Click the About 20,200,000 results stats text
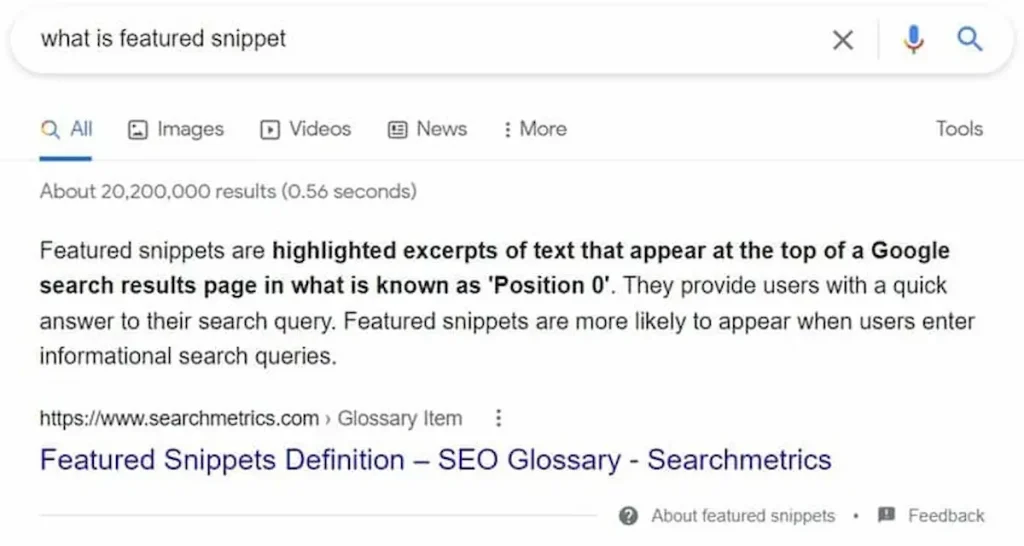The height and width of the screenshot is (546, 1024). (228, 191)
